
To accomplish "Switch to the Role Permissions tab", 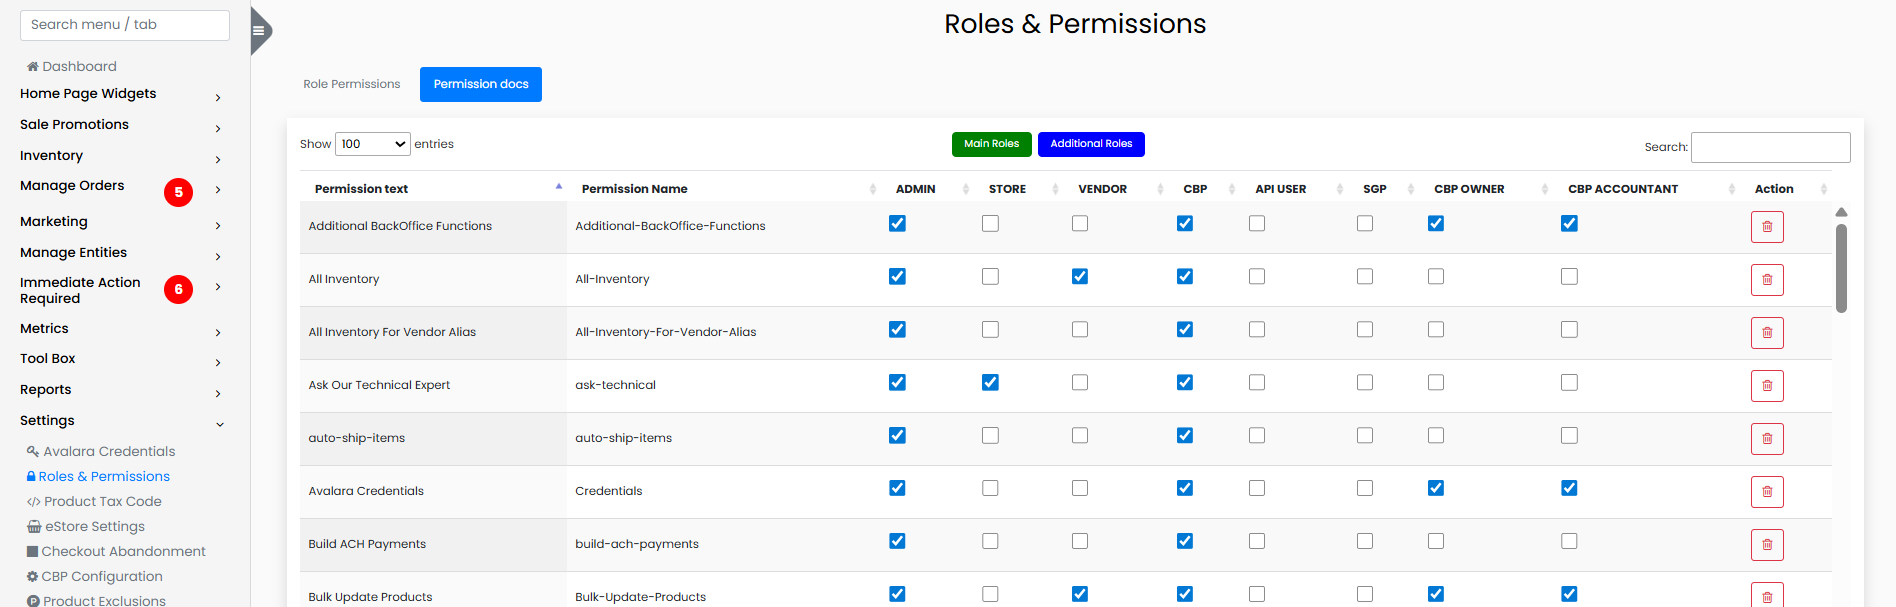I will click(x=351, y=84).
